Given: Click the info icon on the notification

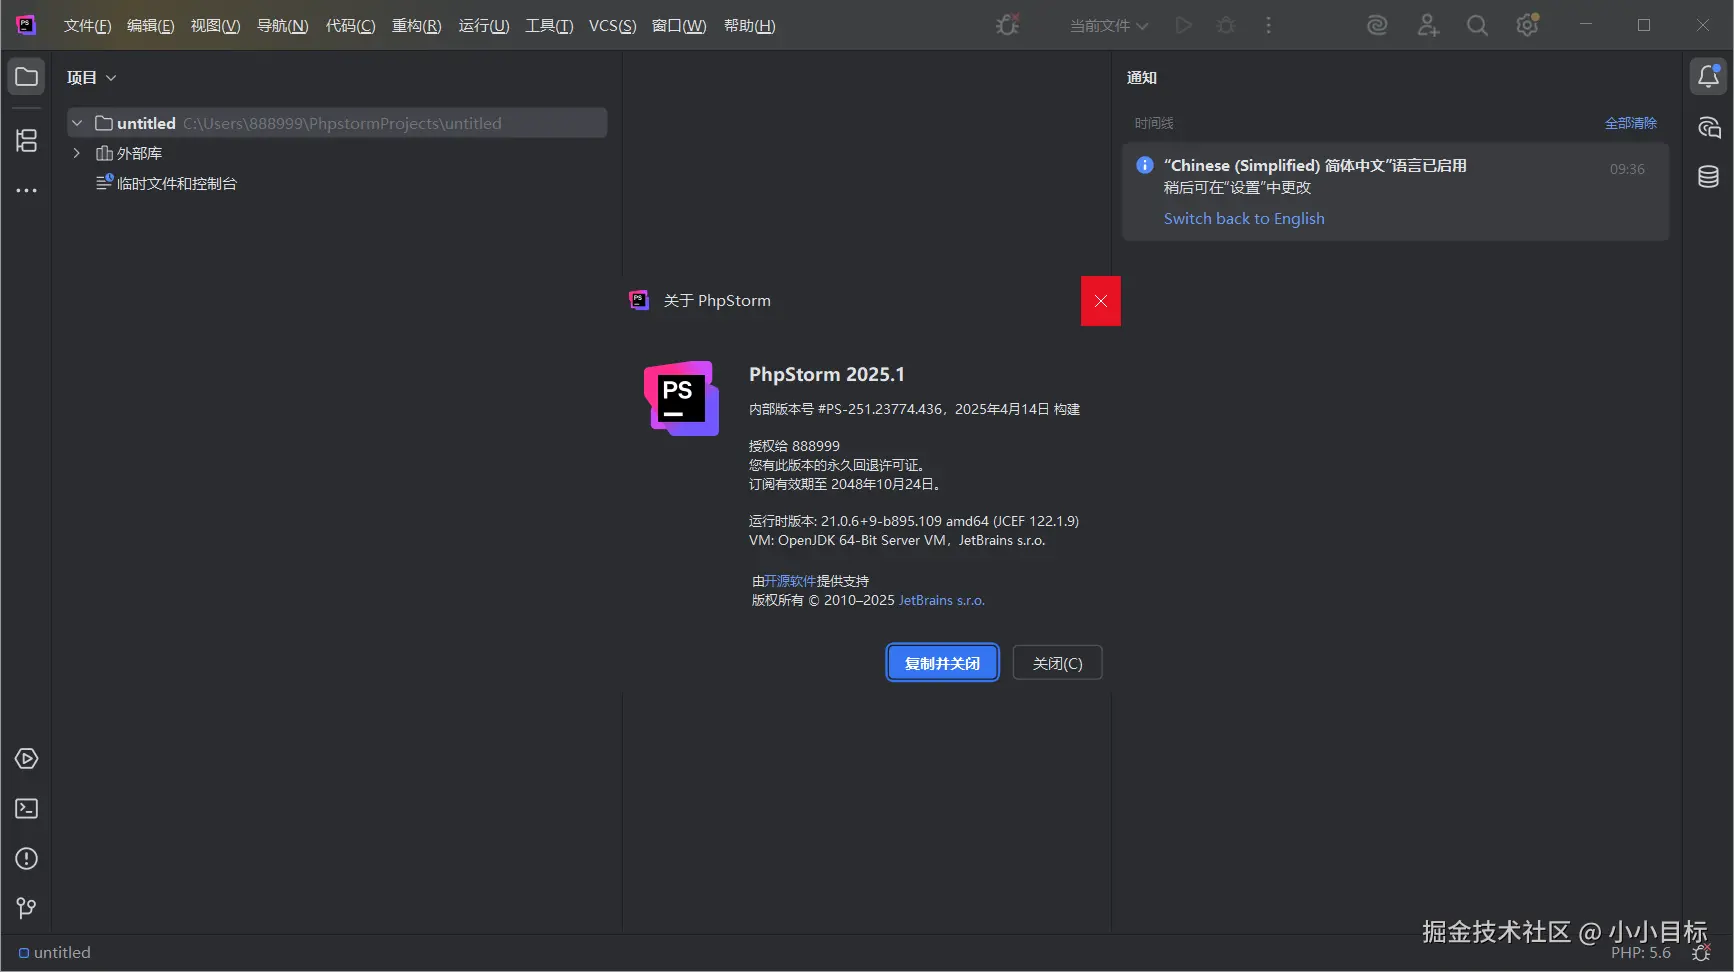Looking at the screenshot, I should click(1145, 165).
